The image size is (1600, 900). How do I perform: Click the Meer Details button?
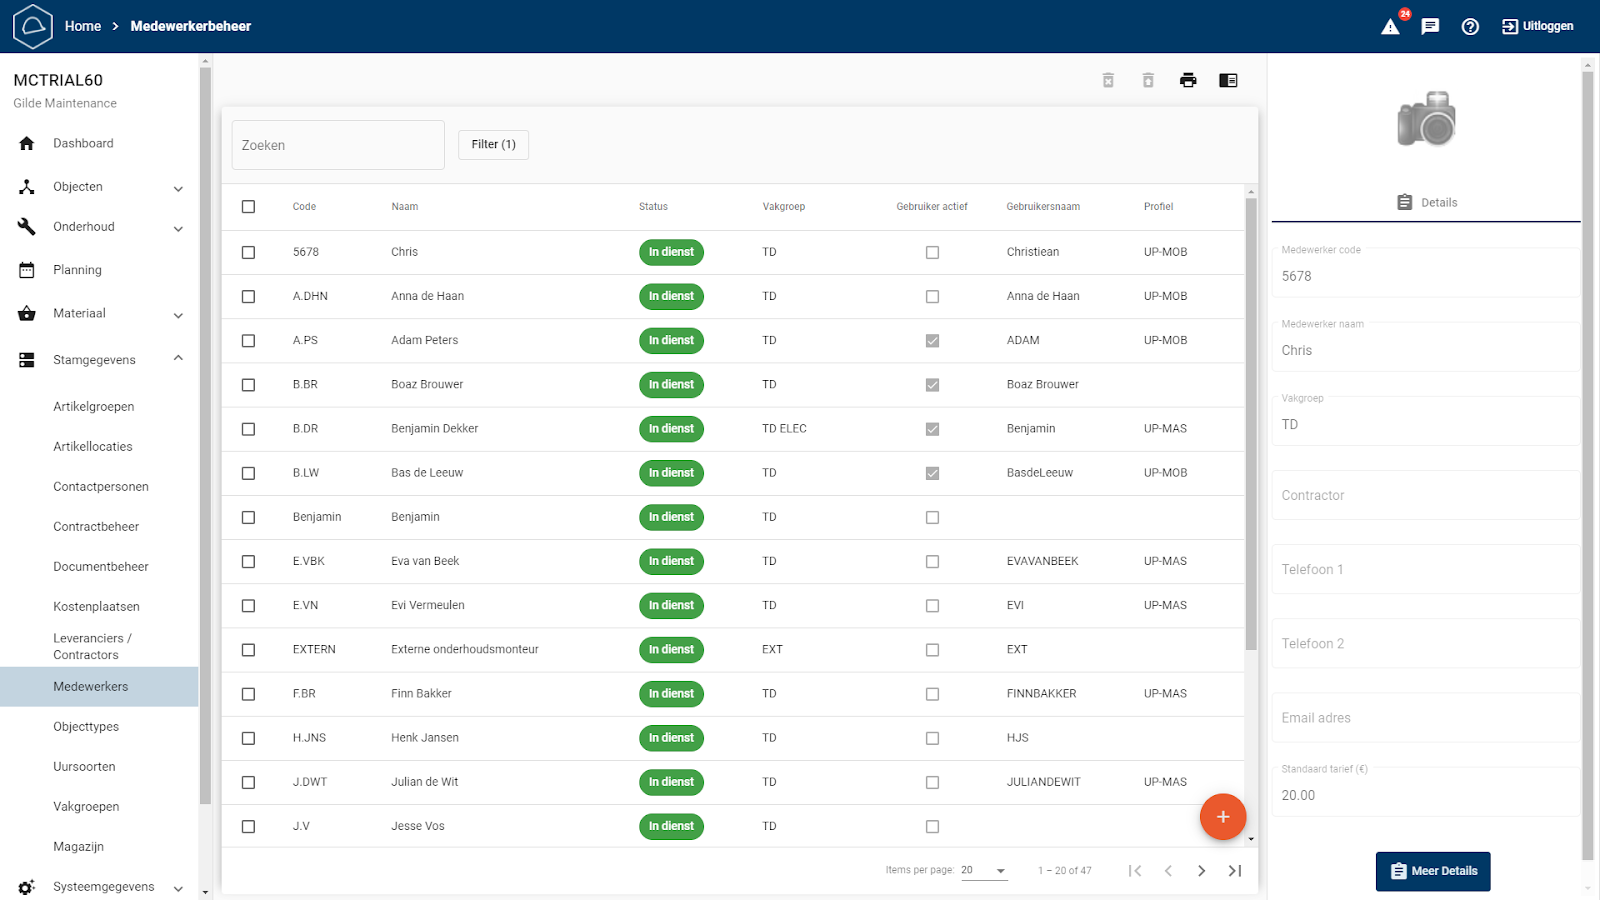coord(1433,871)
